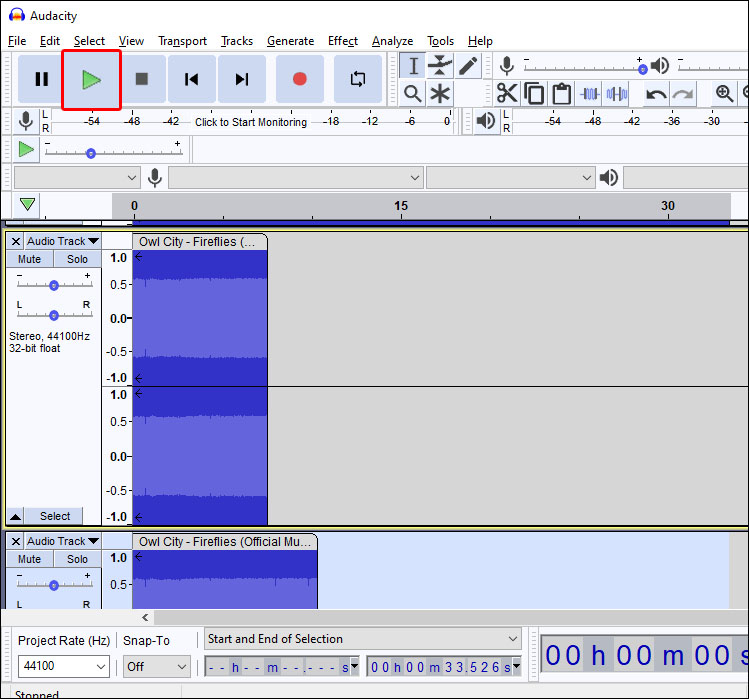Close the first Audio Track

click(x=16, y=241)
